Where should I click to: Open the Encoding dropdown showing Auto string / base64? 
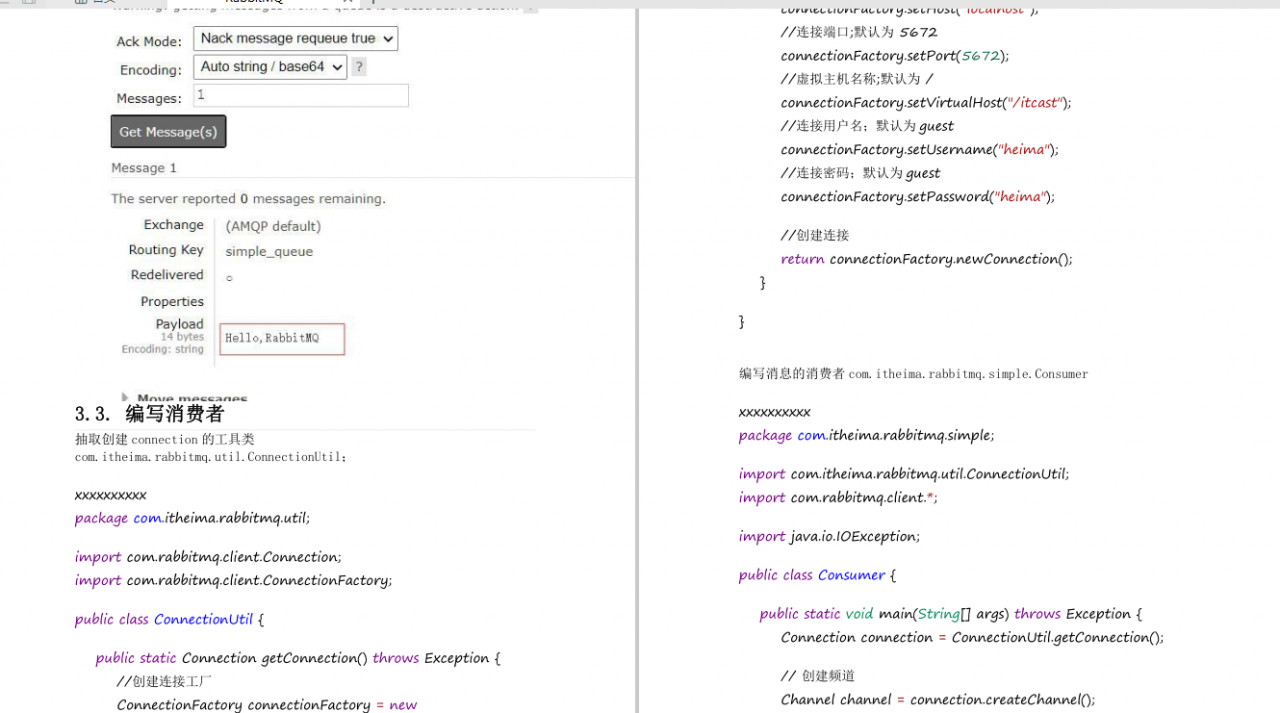[x=271, y=68]
